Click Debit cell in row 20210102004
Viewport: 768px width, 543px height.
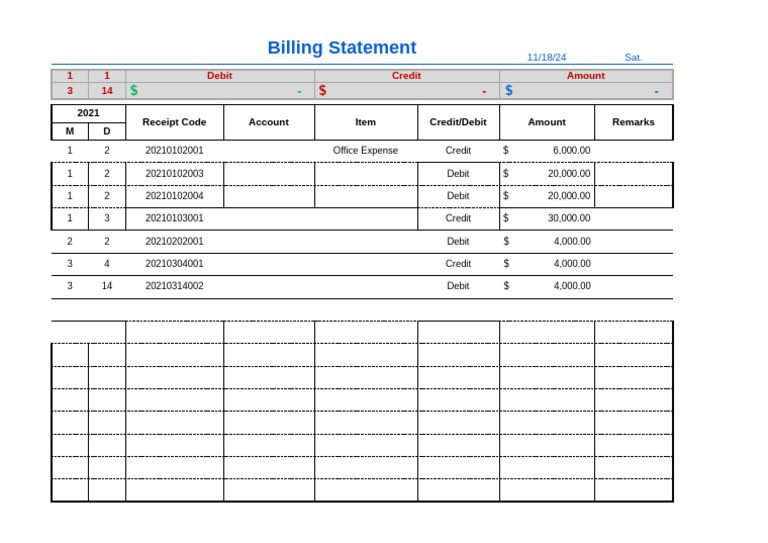click(x=458, y=195)
